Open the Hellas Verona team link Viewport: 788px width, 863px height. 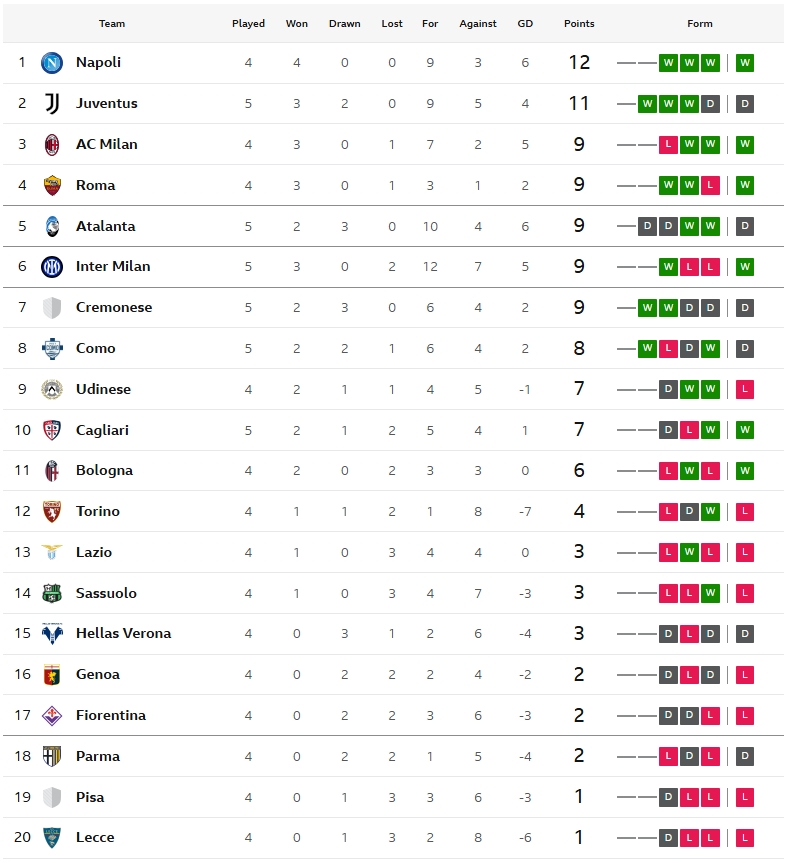(x=123, y=634)
